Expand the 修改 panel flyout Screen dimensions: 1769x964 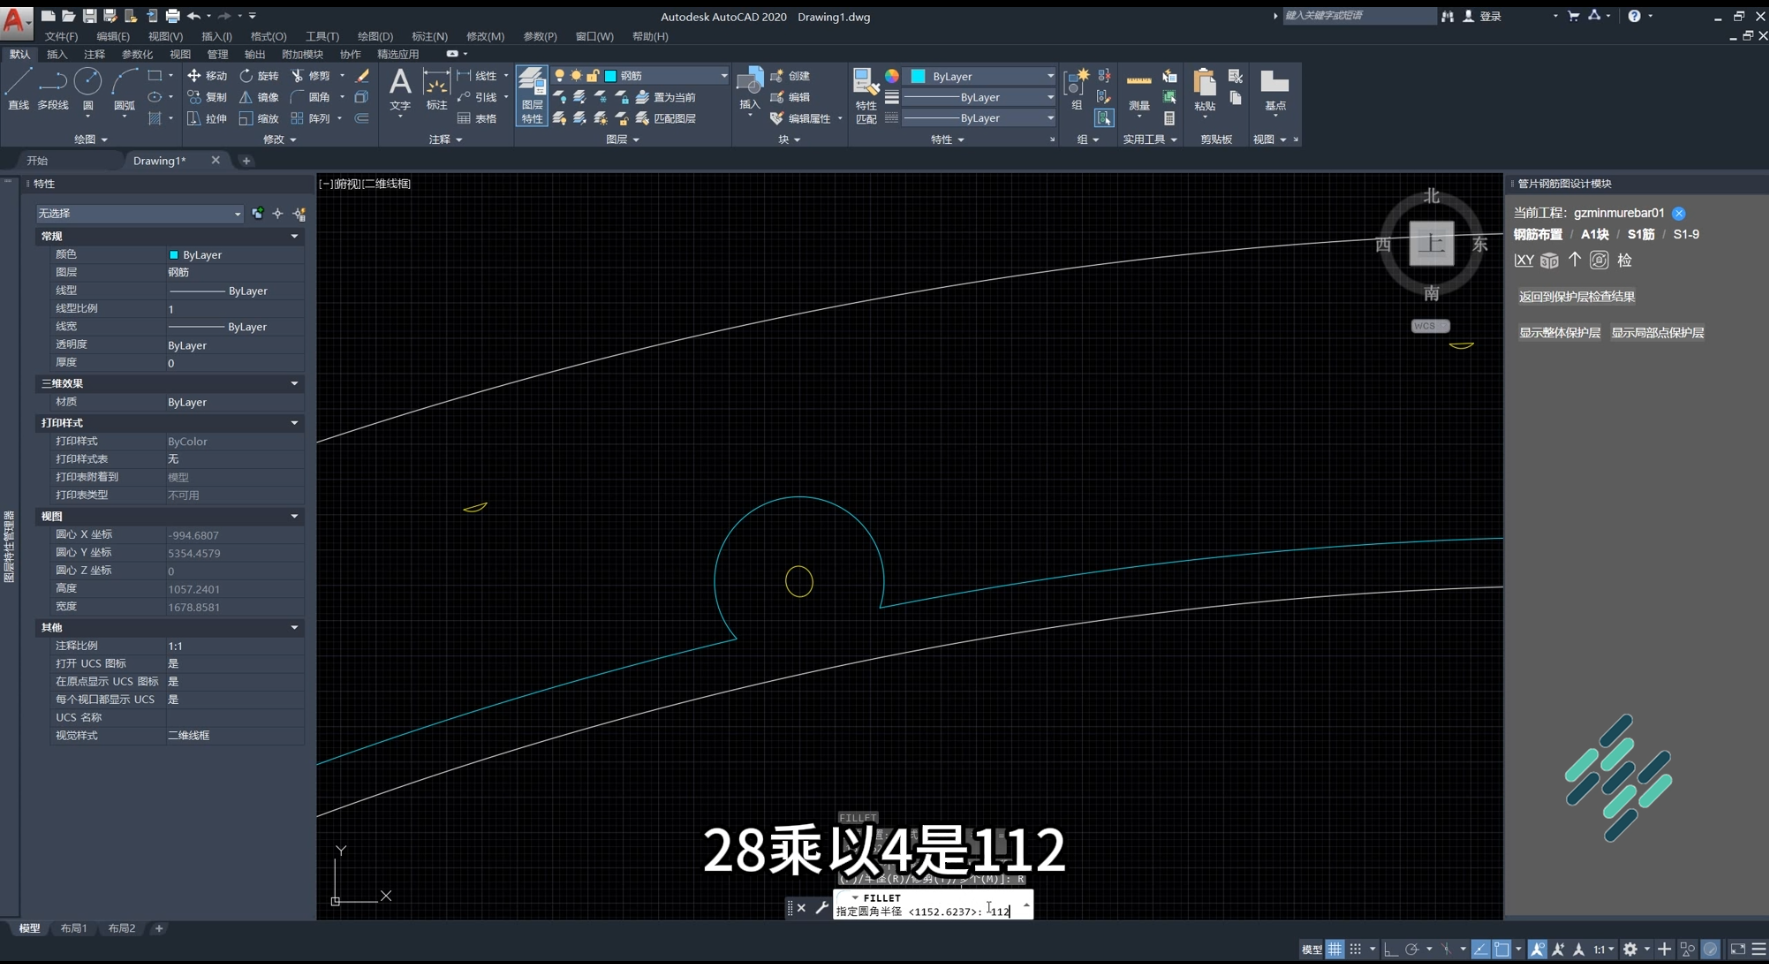point(279,139)
